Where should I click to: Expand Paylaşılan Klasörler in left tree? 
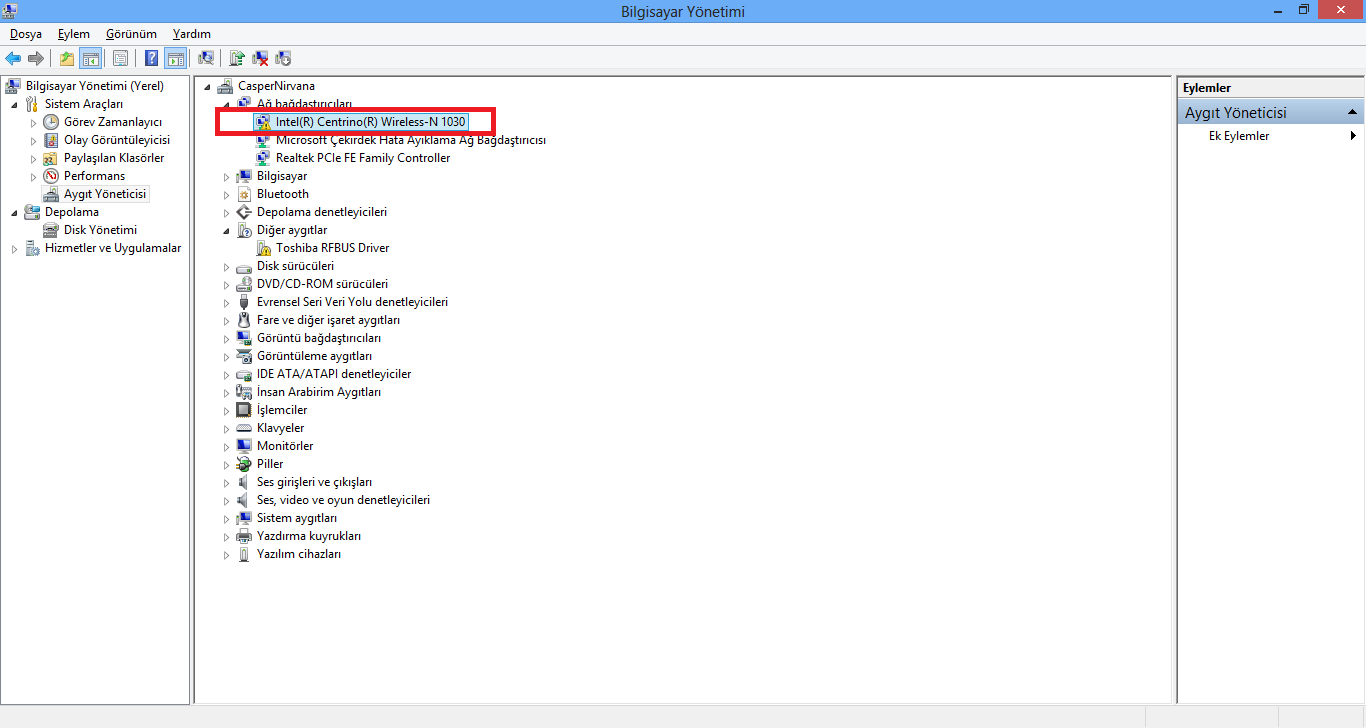coord(33,158)
